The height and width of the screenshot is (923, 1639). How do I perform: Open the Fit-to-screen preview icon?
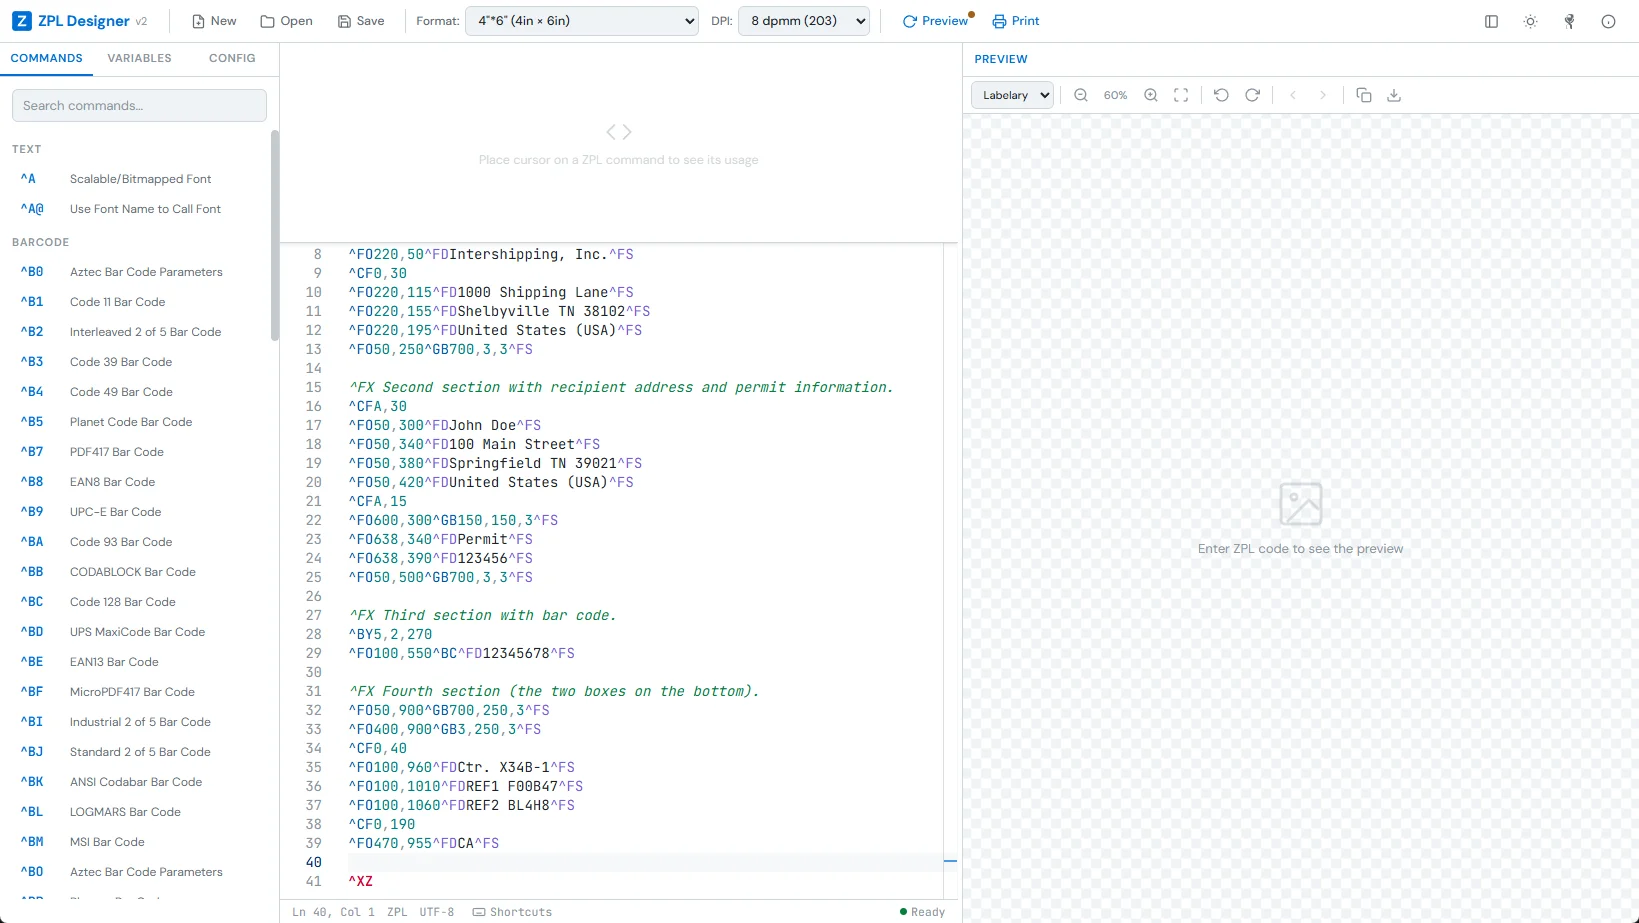1181,94
